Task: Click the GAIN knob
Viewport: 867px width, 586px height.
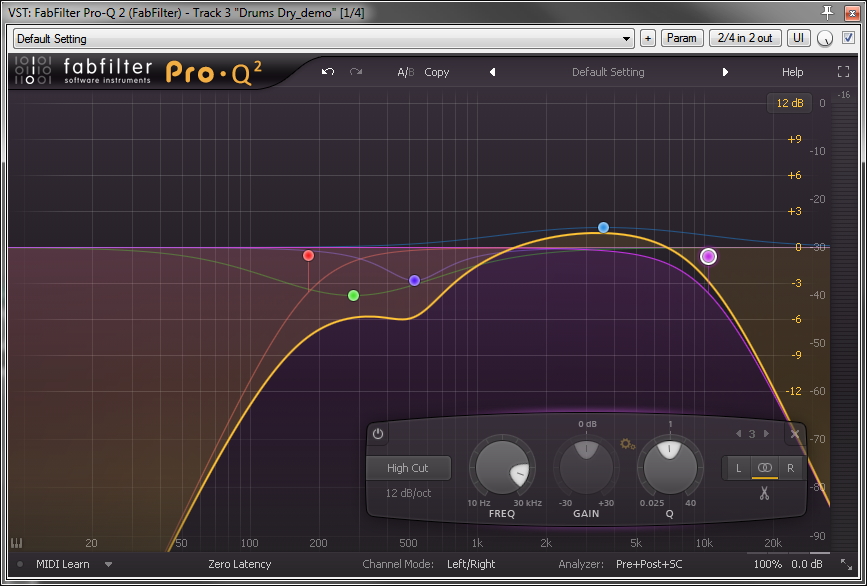Action: click(586, 468)
